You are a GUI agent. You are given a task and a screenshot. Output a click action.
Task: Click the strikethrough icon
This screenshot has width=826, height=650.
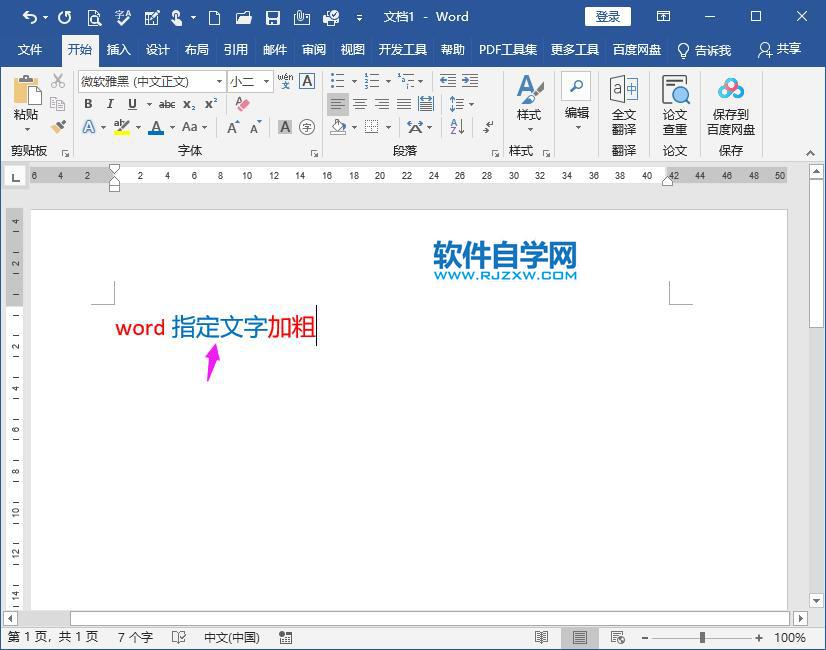click(167, 104)
